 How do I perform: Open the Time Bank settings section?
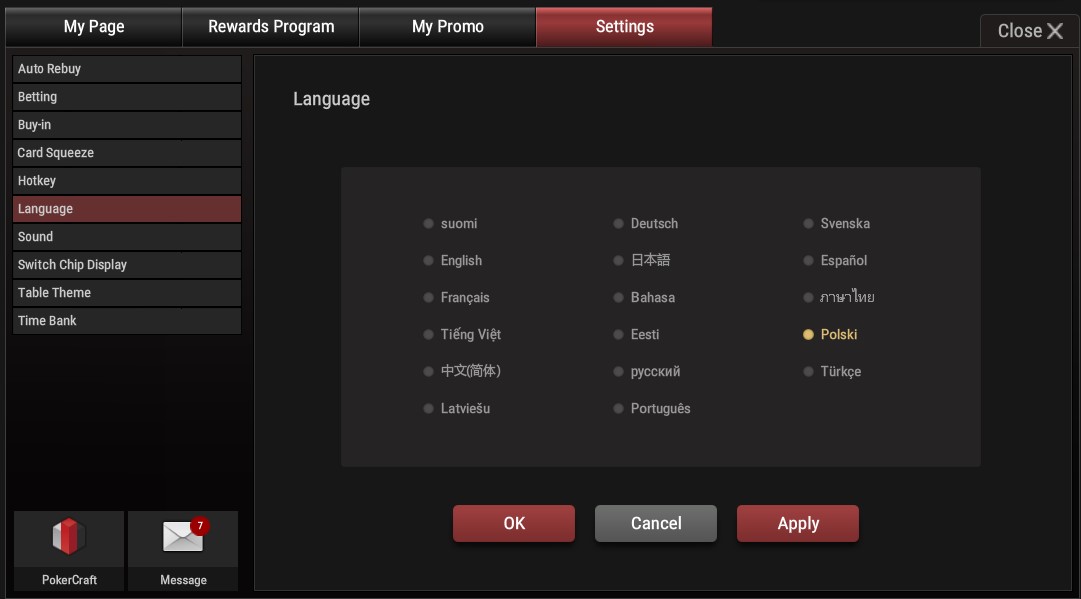click(127, 321)
